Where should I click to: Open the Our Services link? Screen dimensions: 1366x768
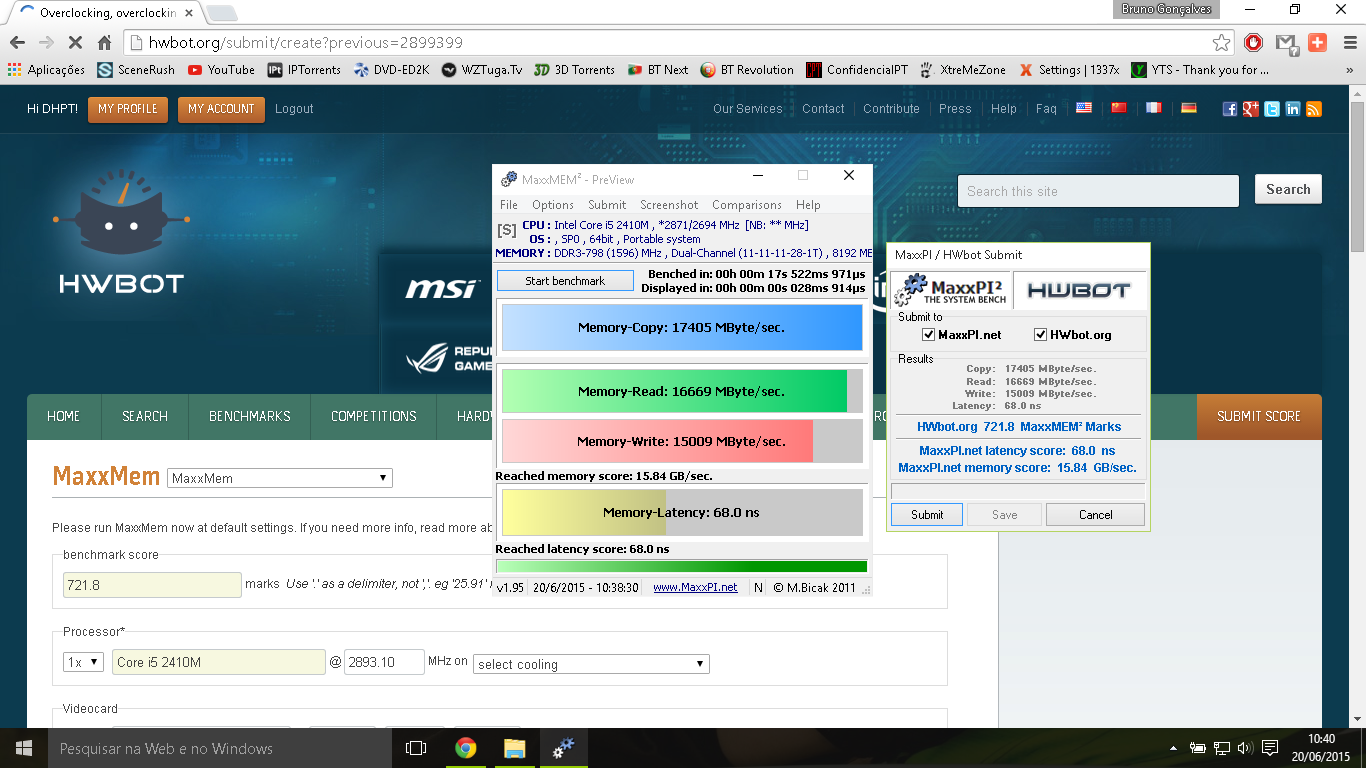[747, 109]
